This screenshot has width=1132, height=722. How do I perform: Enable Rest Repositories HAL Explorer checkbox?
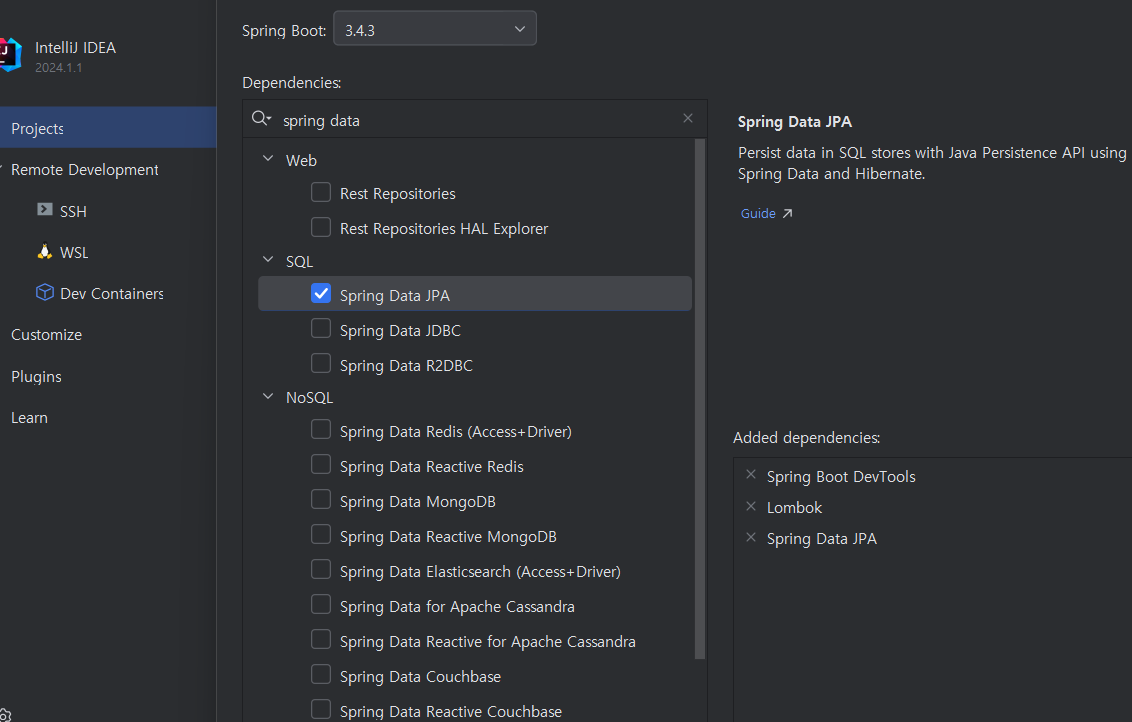[321, 227]
